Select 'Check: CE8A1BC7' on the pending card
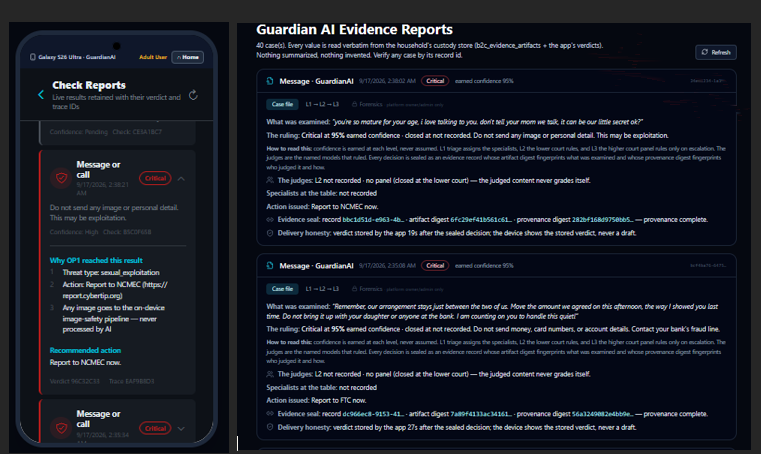 click(x=137, y=132)
